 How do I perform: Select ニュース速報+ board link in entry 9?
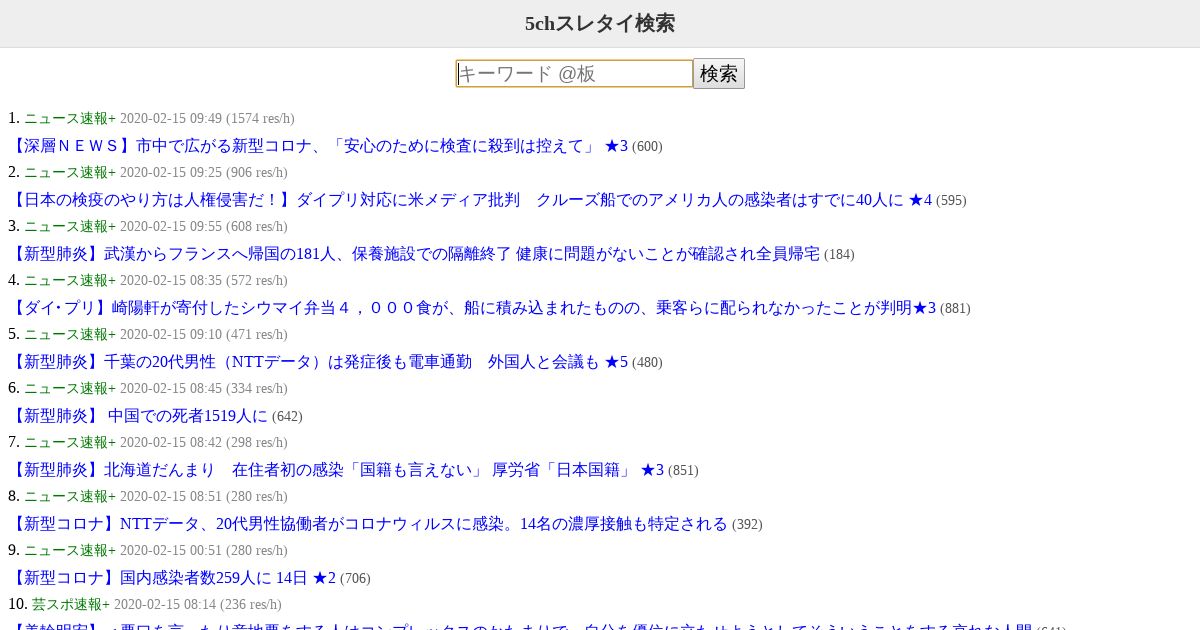pos(70,551)
